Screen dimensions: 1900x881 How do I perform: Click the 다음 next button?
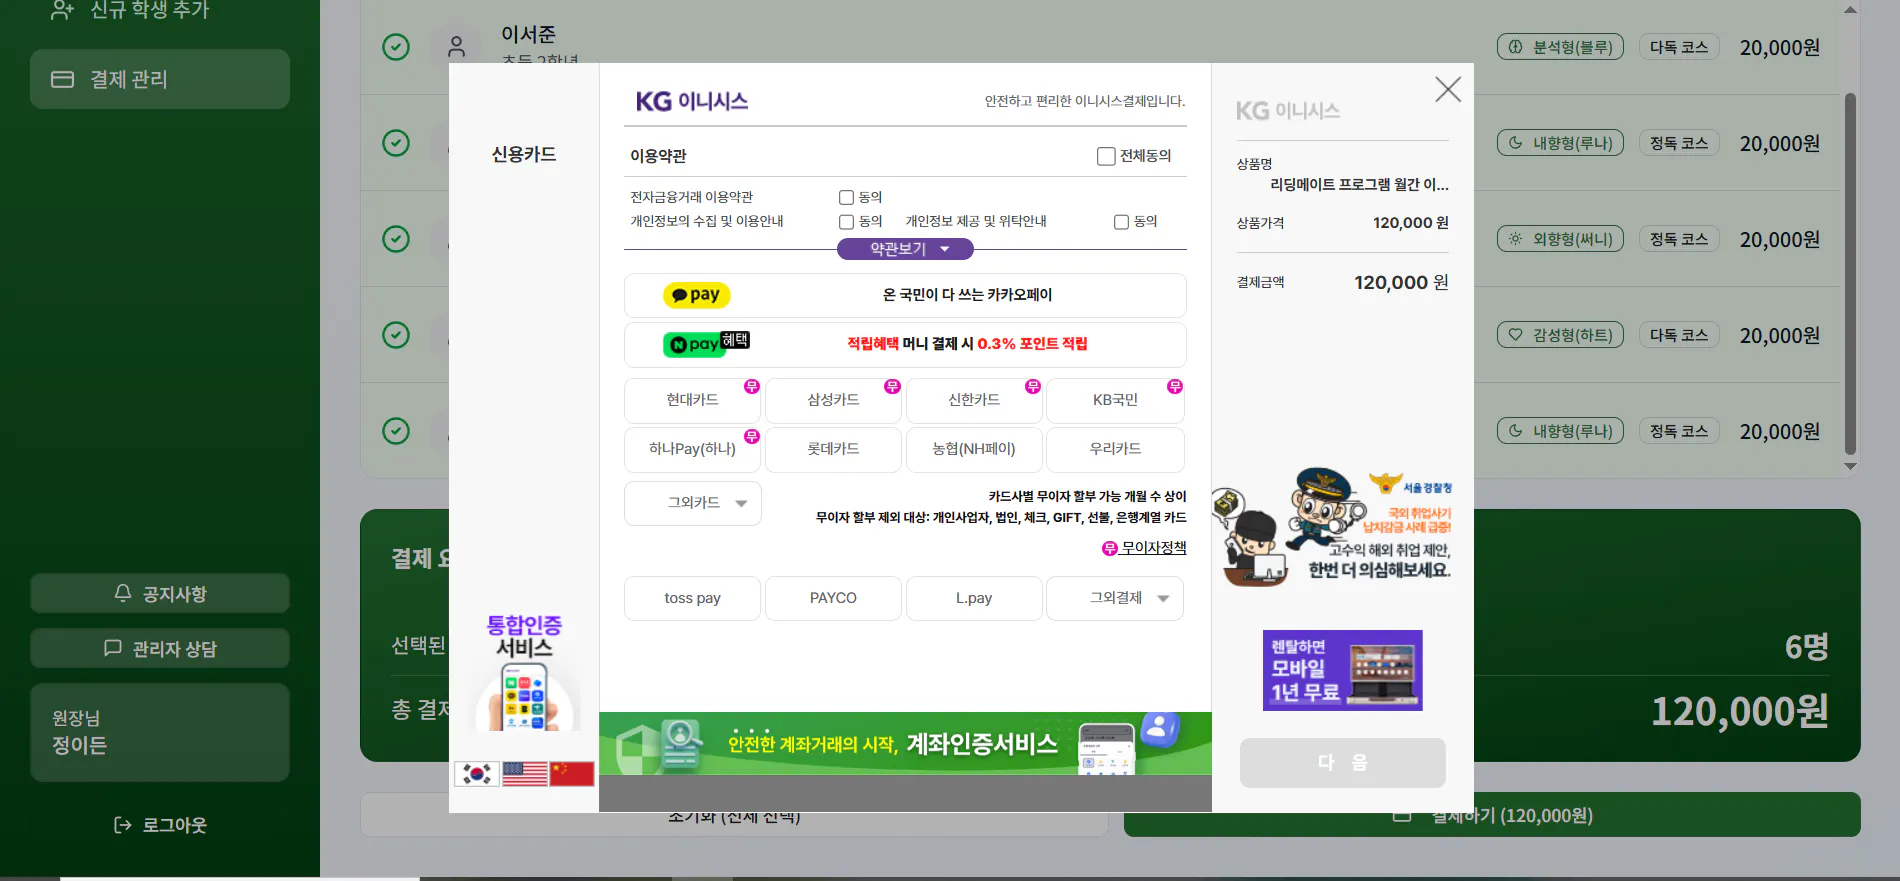pyautogui.click(x=1342, y=763)
